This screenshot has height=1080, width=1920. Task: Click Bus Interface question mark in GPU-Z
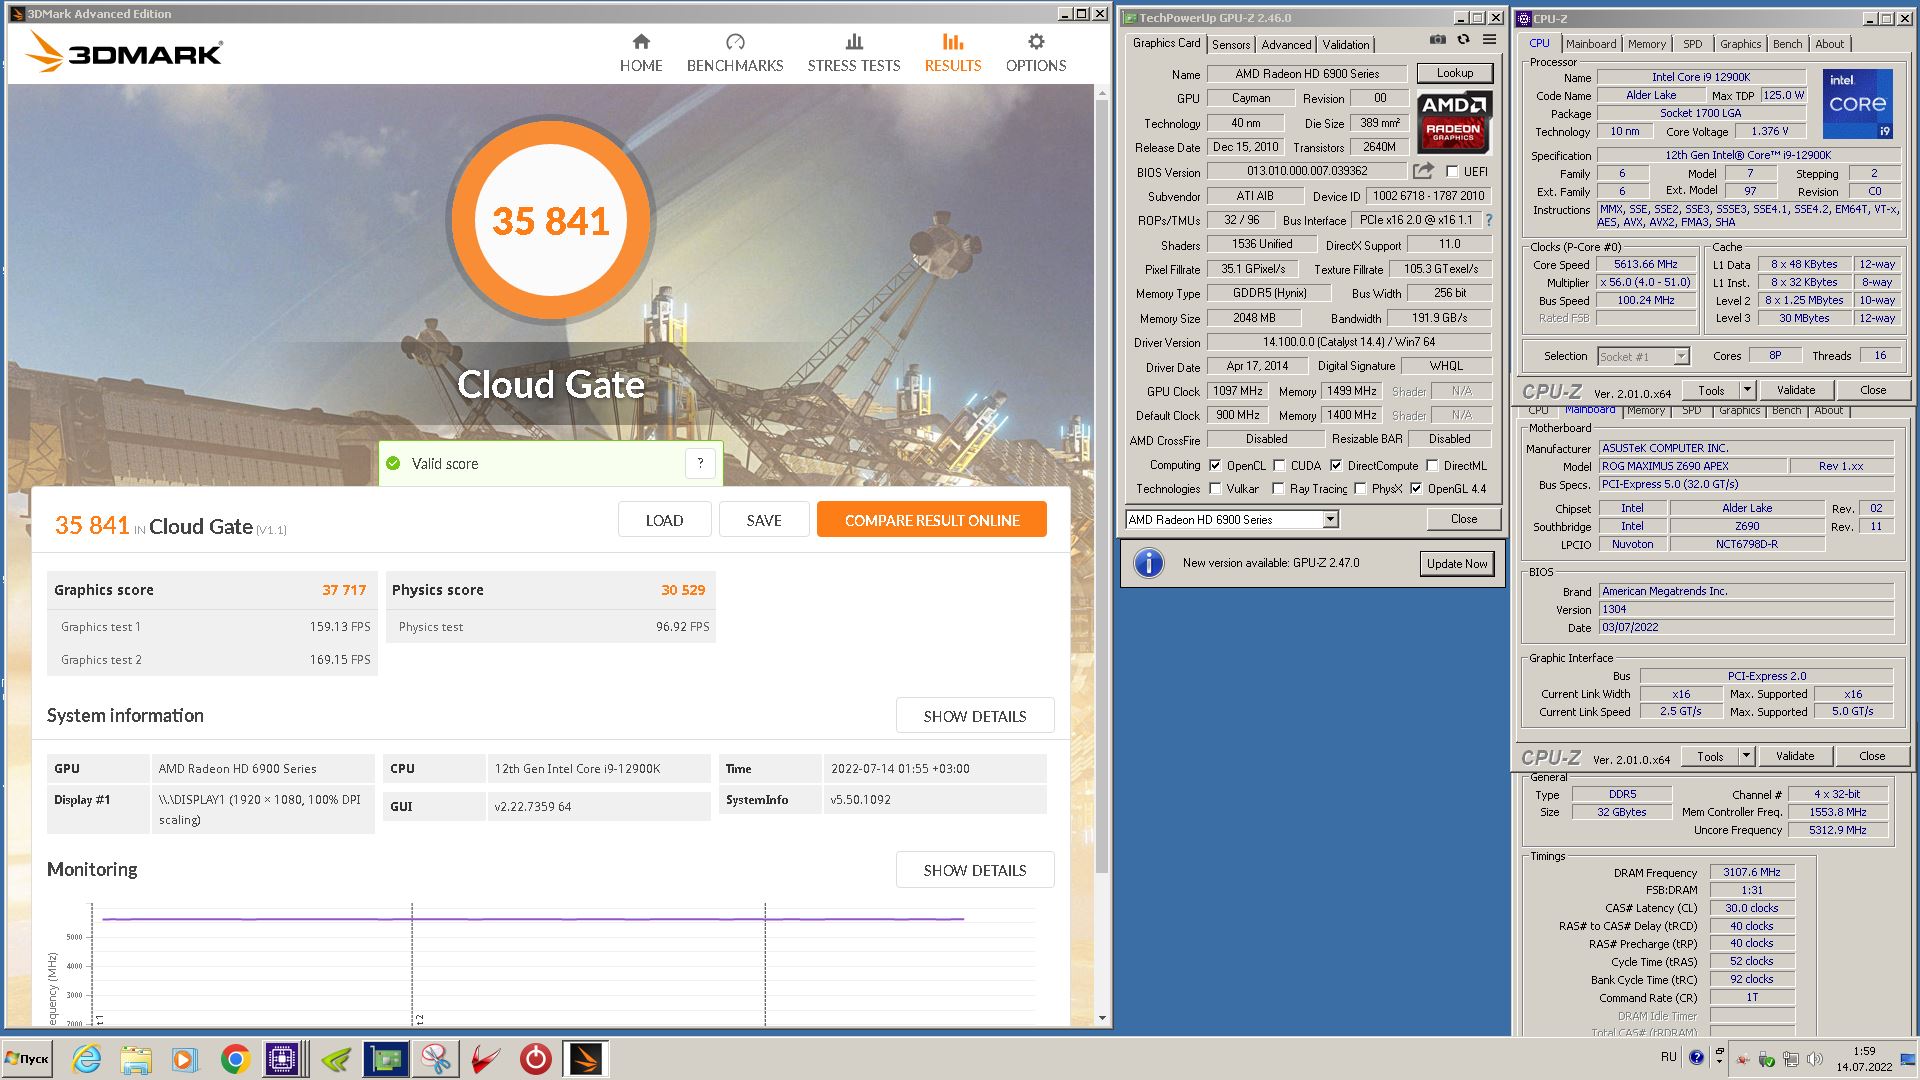(1488, 220)
